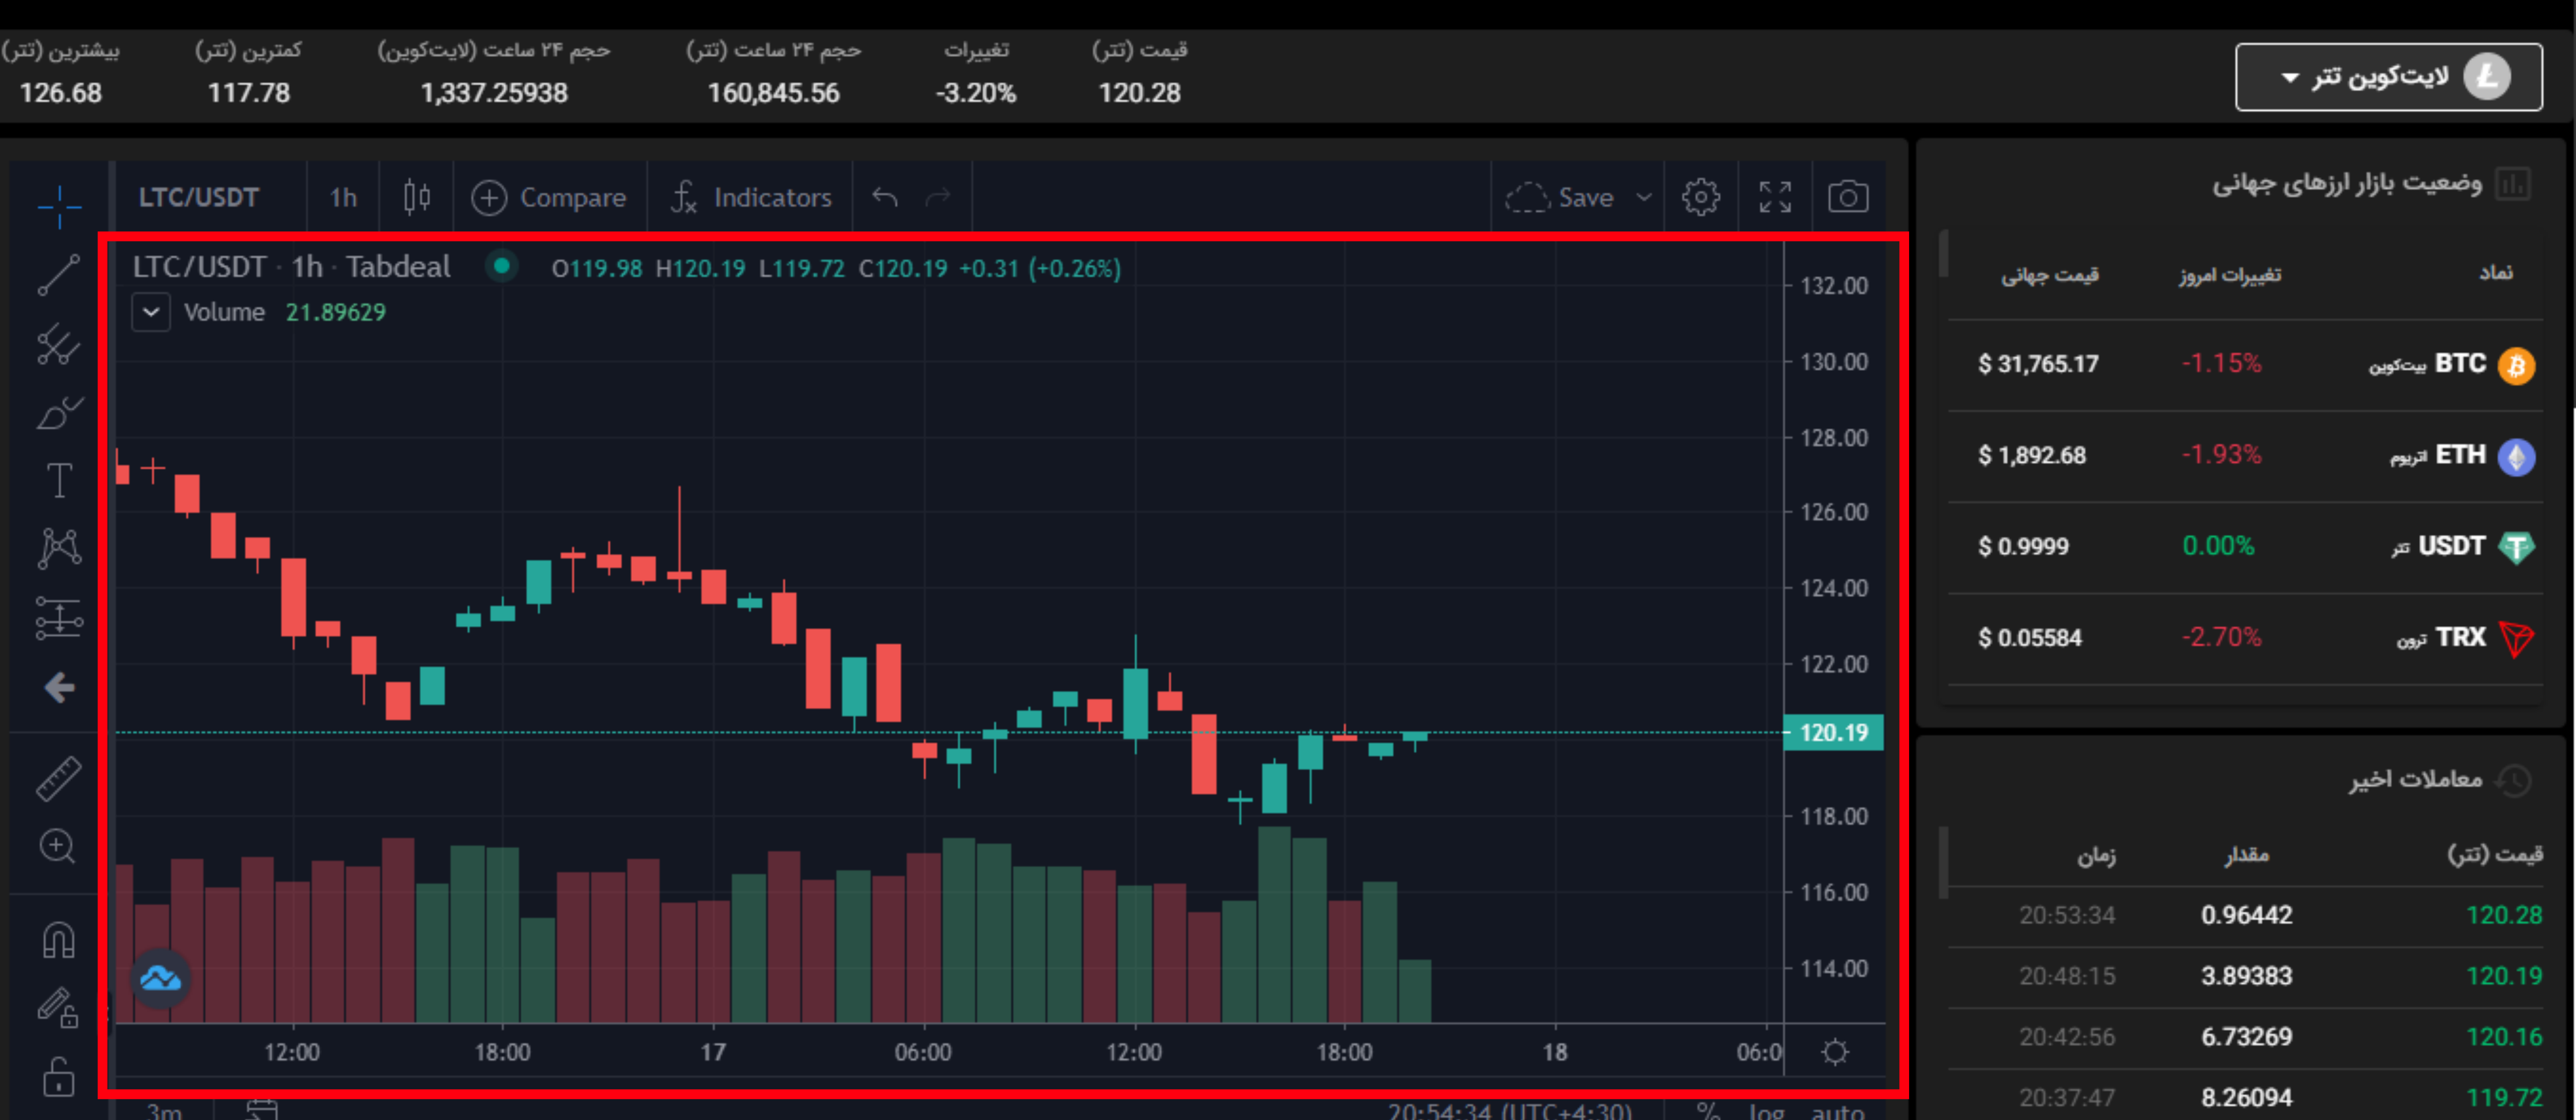The height and width of the screenshot is (1120, 2576).
Task: Open the Litecoin Tether market dropdown
Action: coord(2388,77)
